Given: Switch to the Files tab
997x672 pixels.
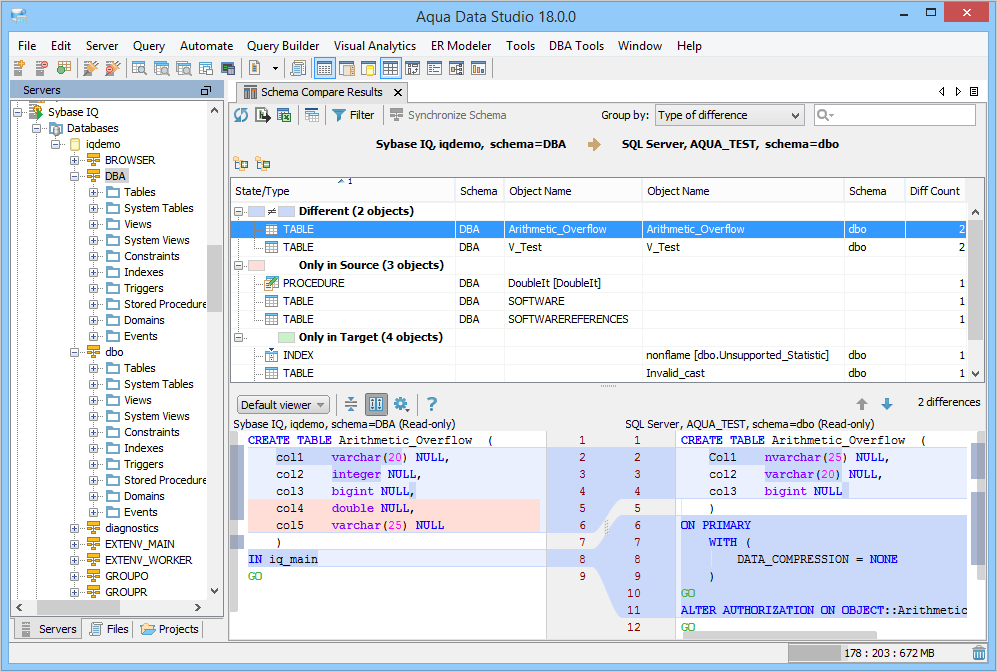Looking at the screenshot, I should [109, 629].
